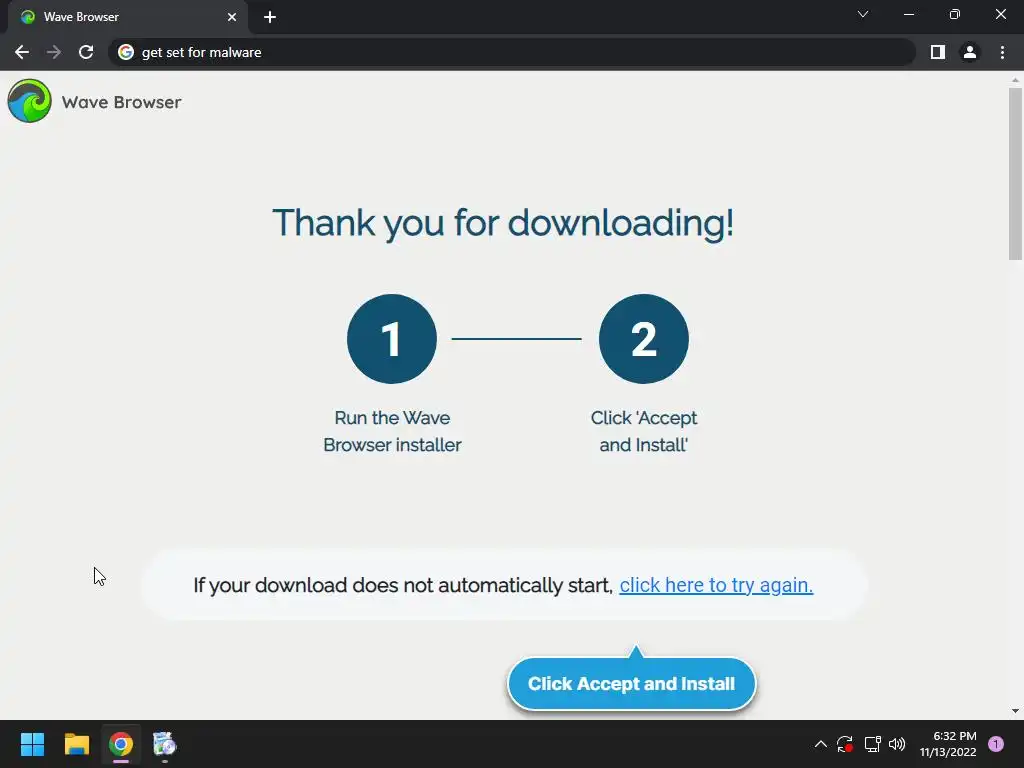Image resolution: width=1024 pixels, height=768 pixels.
Task: Click "Click 'Accept and Install'" step text
Action: click(643, 432)
